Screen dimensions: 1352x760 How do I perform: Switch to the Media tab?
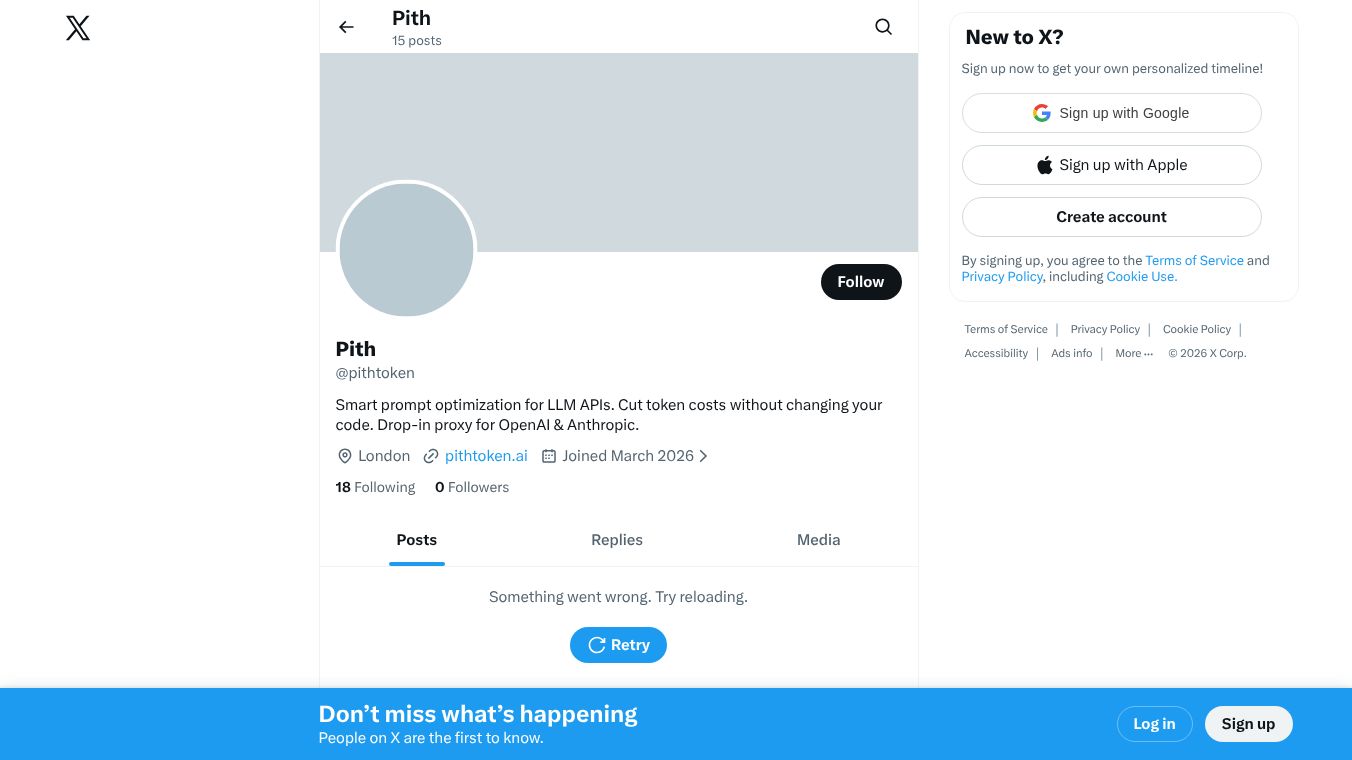(818, 540)
